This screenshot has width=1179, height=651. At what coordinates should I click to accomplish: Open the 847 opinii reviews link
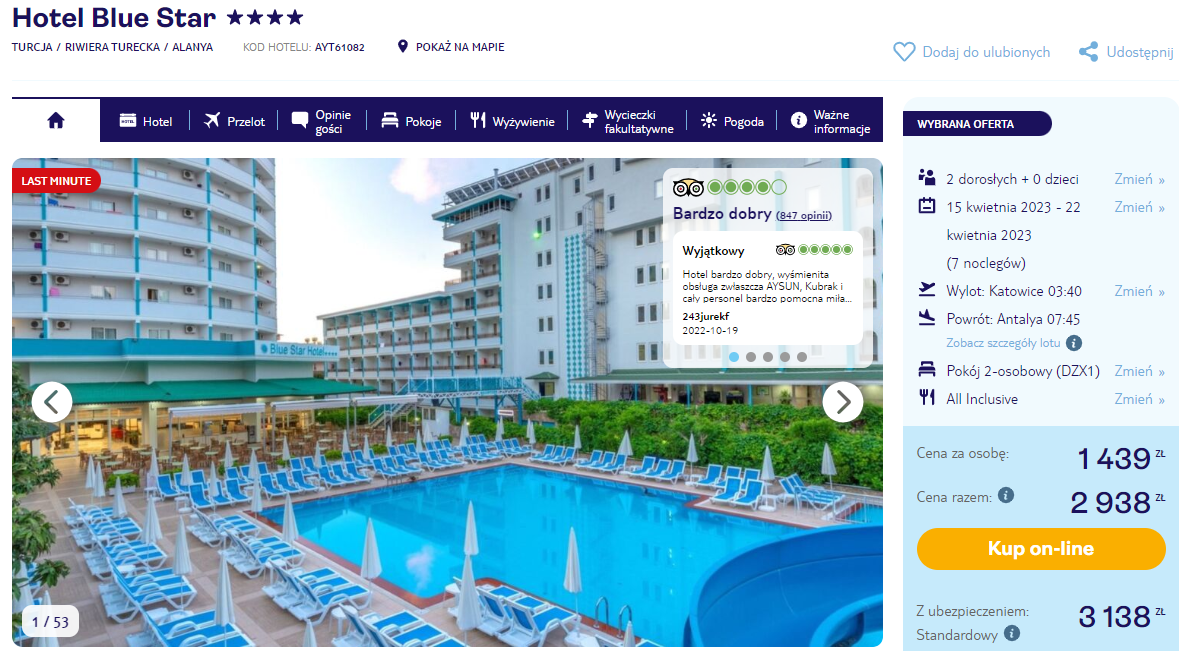pos(805,216)
